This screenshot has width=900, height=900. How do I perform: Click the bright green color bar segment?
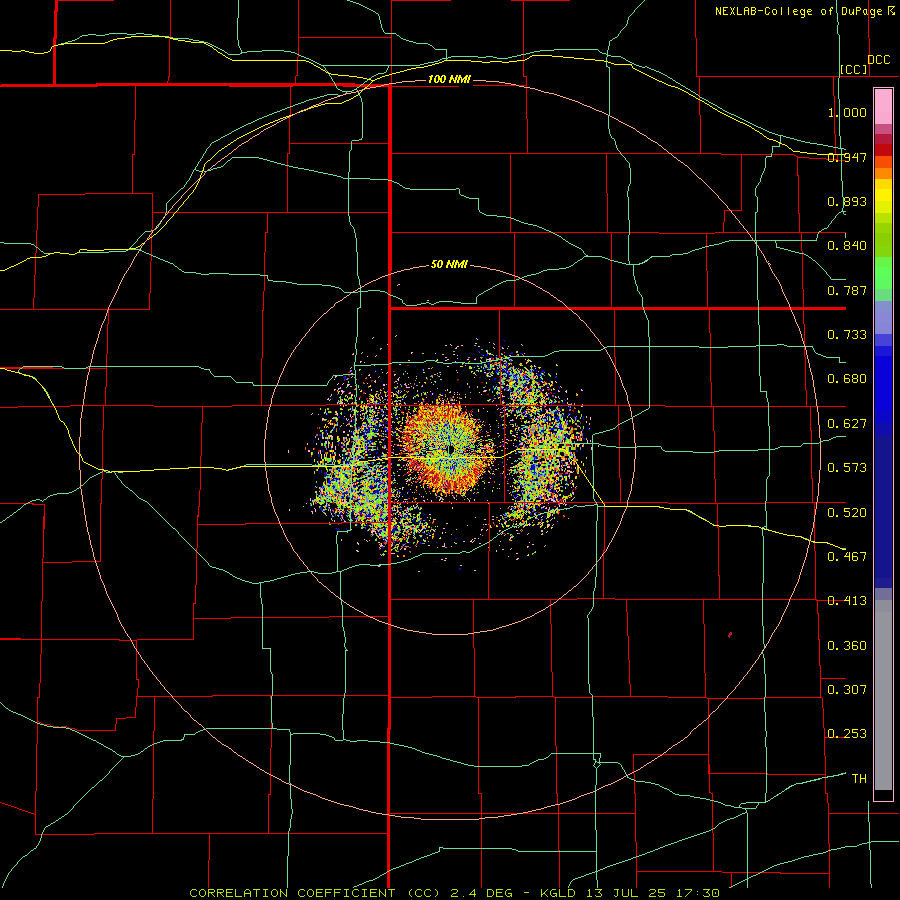pyautogui.click(x=883, y=273)
